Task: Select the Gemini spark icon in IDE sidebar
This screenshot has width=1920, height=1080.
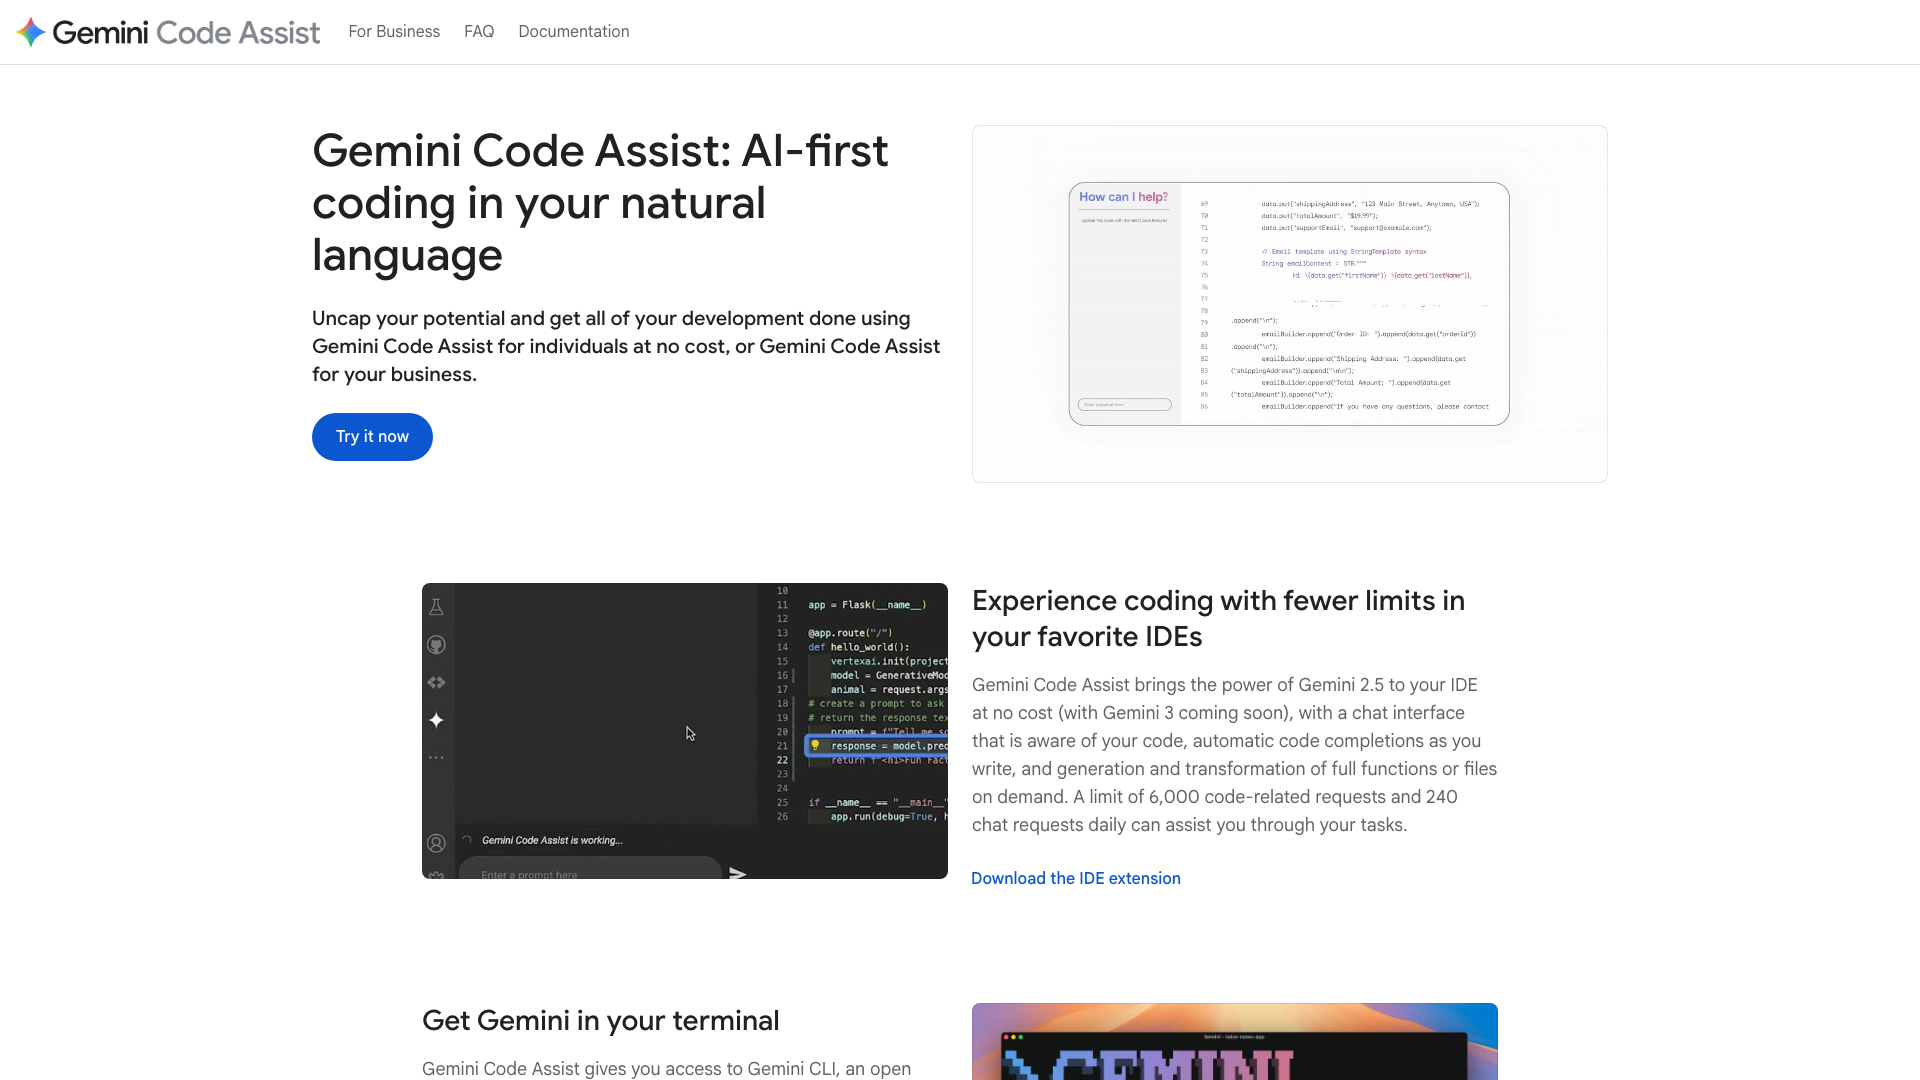Action: [436, 720]
